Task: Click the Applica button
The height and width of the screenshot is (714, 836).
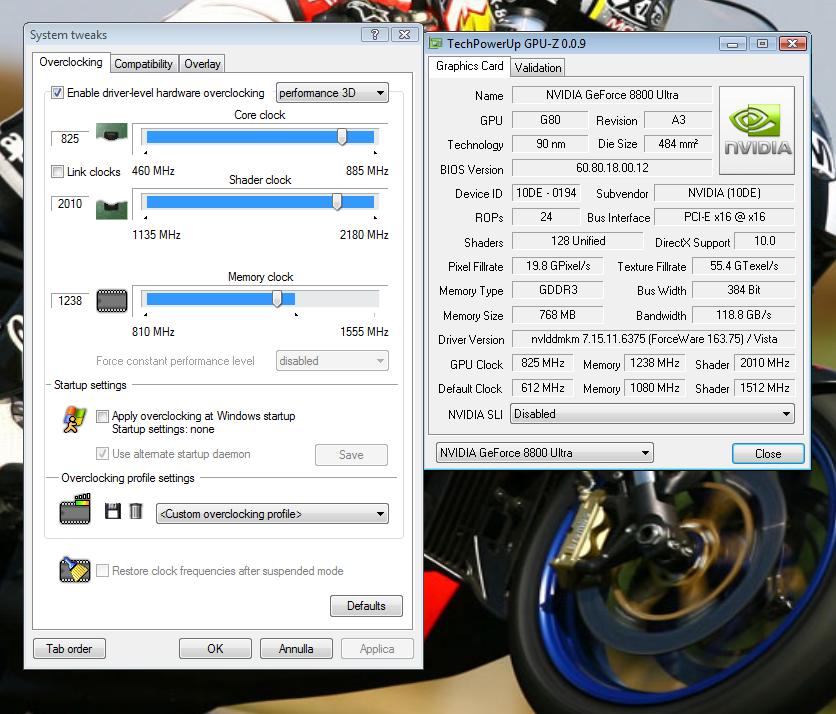Action: tap(377, 649)
